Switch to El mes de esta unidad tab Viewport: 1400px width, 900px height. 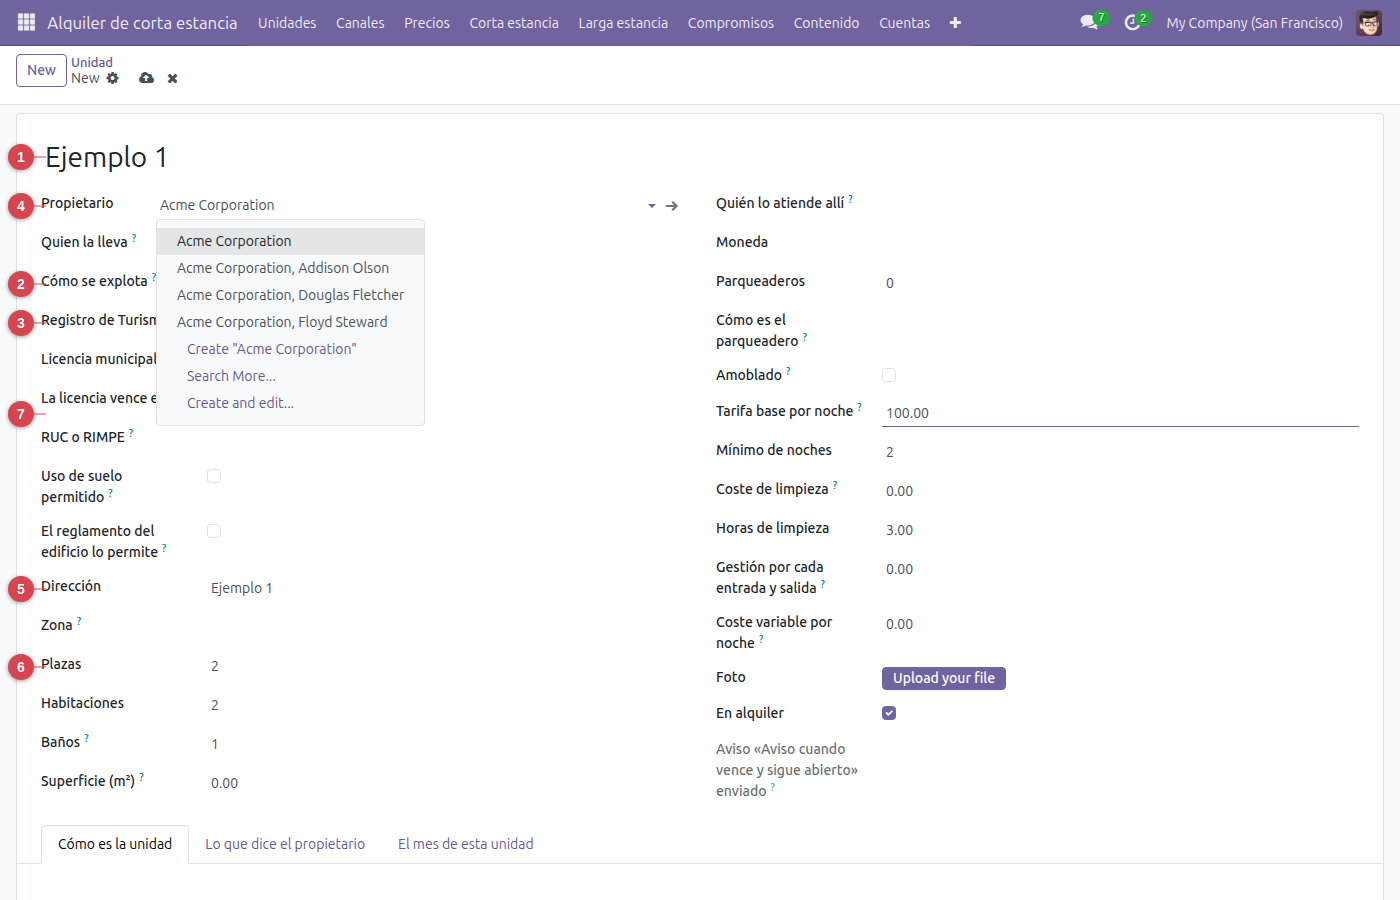[x=466, y=844]
